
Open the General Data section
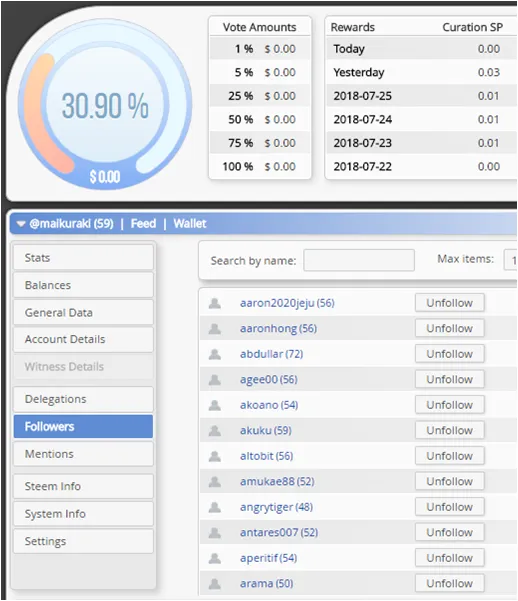[x=83, y=312]
